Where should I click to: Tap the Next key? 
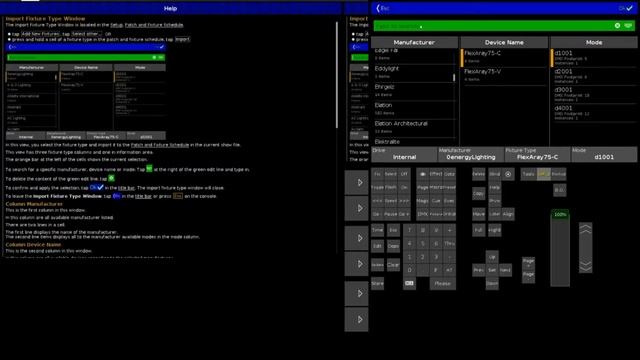coord(505,270)
